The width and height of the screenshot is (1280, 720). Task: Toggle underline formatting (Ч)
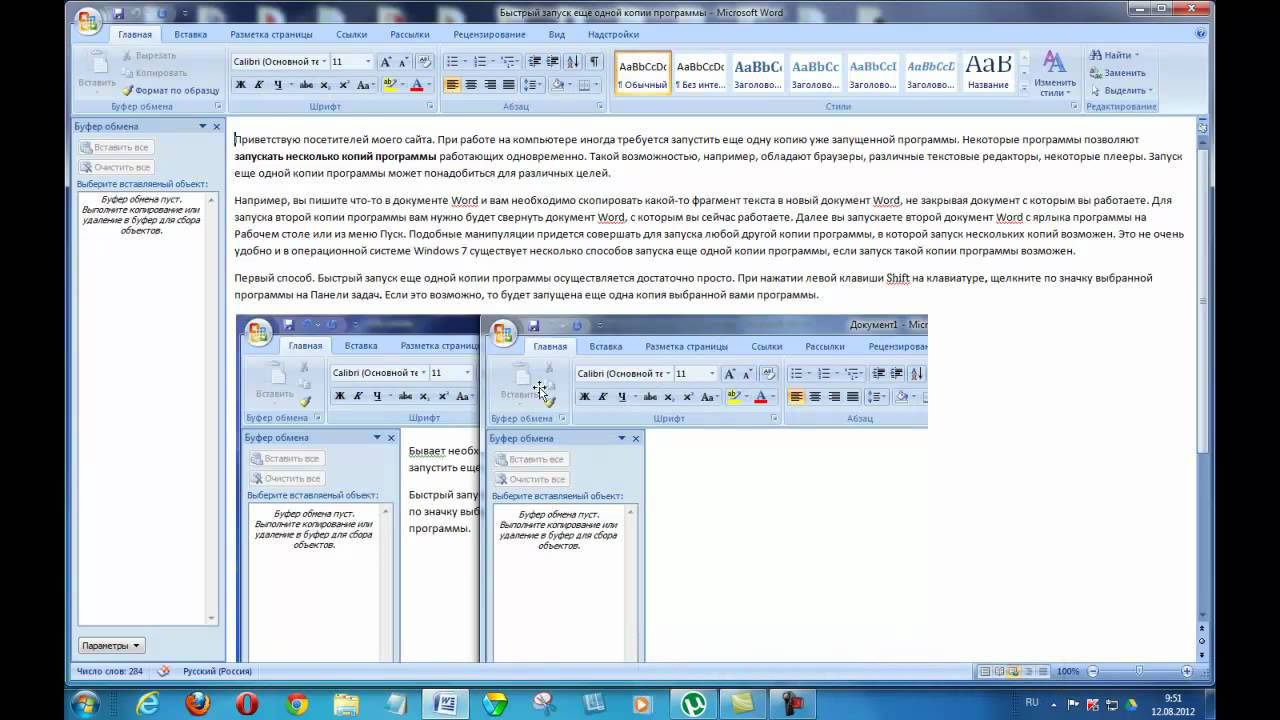point(278,85)
